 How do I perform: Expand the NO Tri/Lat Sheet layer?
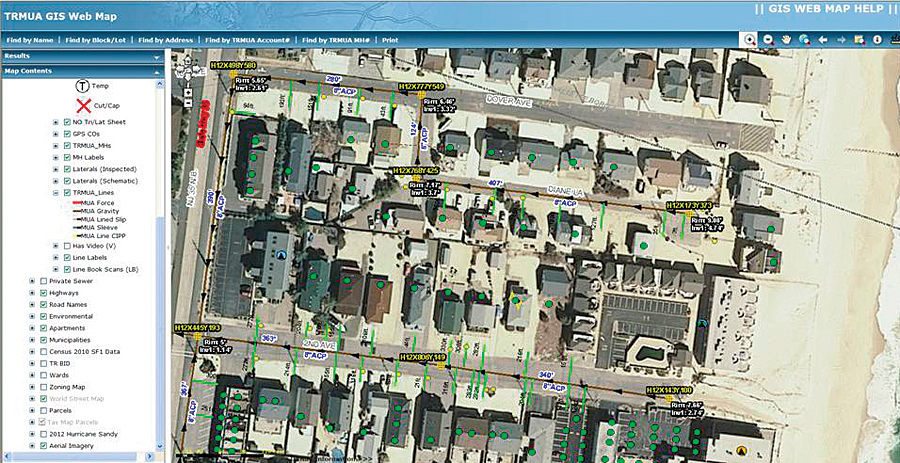(56, 122)
